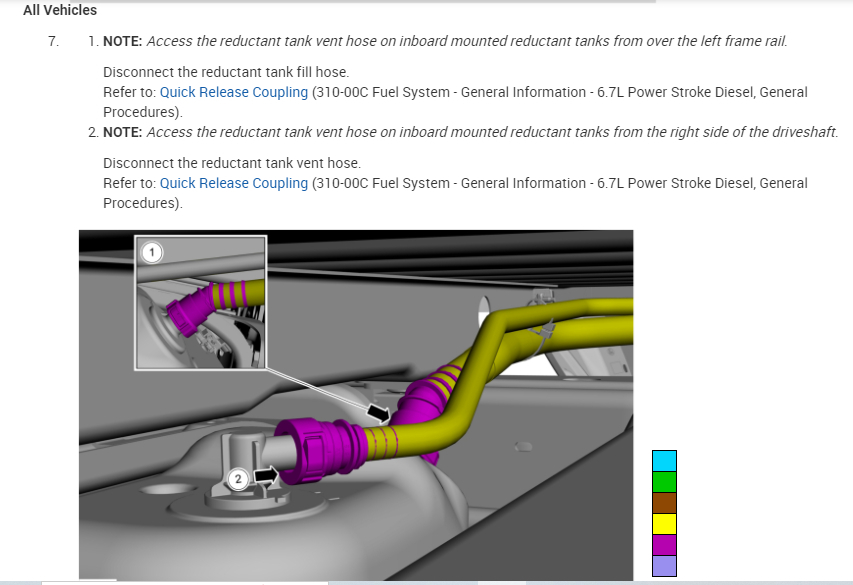Click the inset detail image of the fill hose
853x585 pixels.
[x=200, y=303]
